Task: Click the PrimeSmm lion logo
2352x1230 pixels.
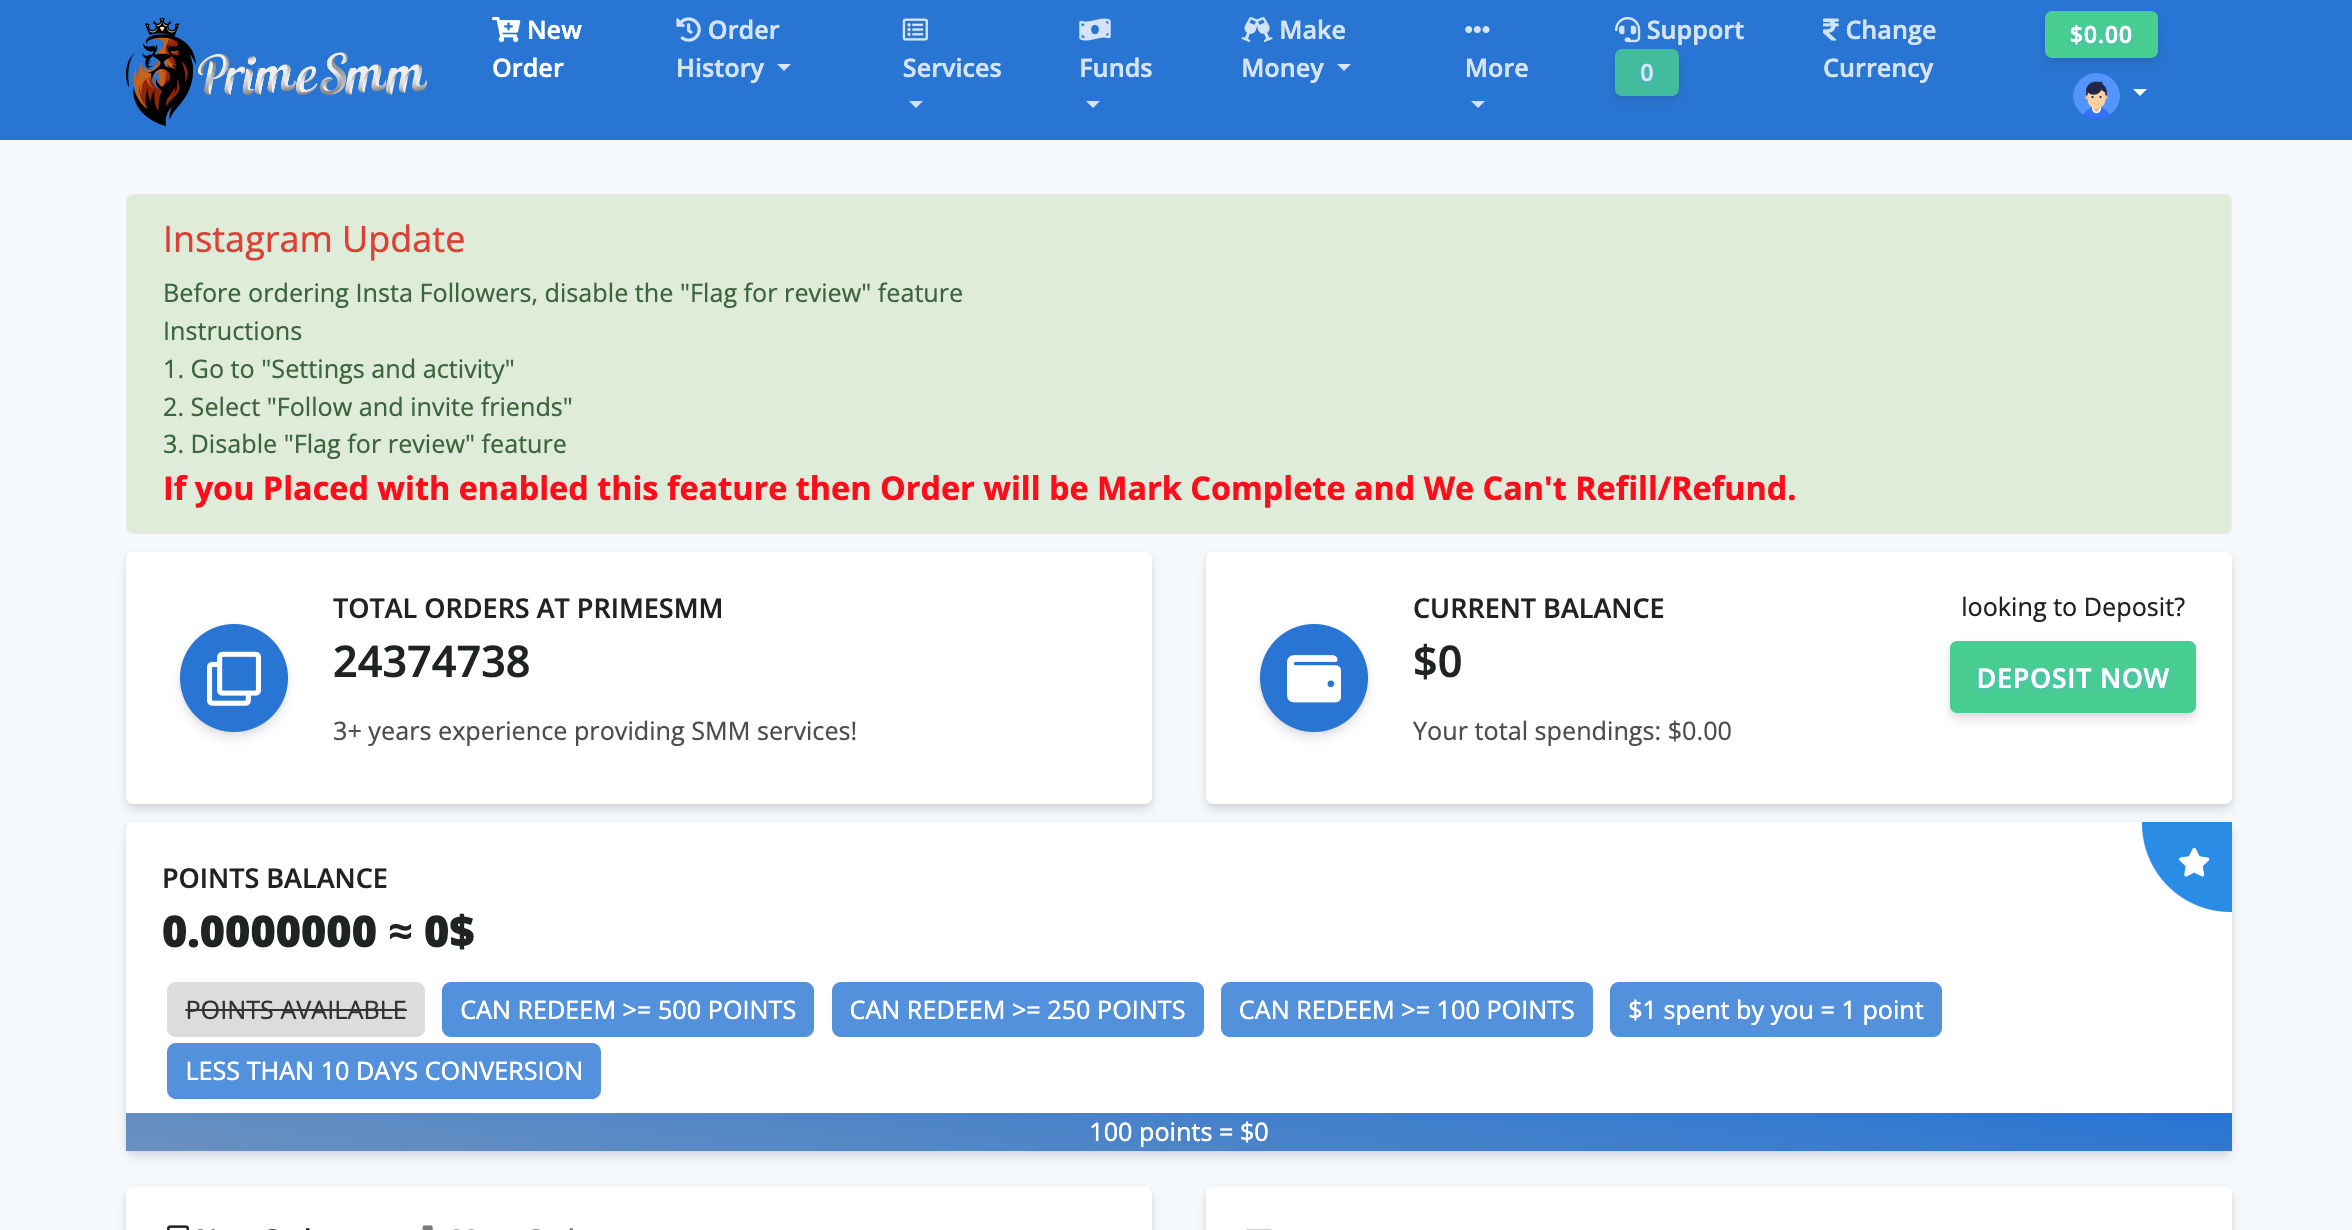Action: pyautogui.click(x=162, y=72)
